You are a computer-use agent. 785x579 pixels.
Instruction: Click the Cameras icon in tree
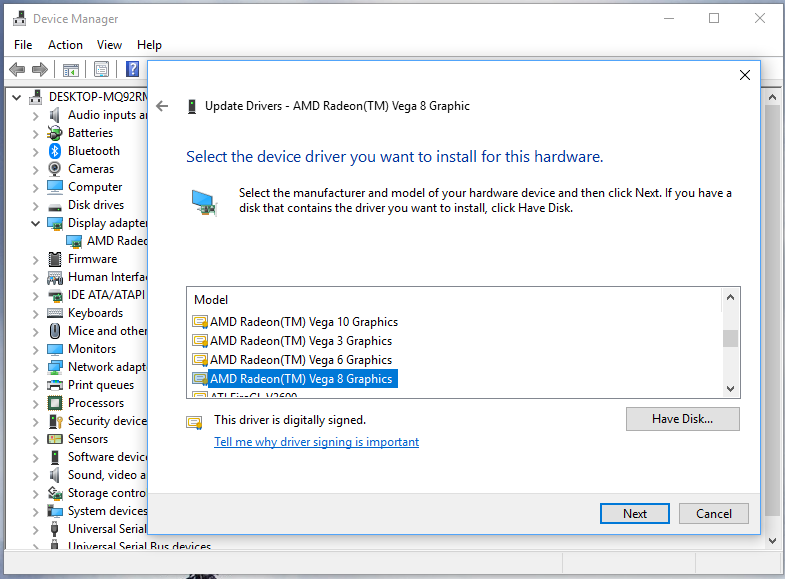point(55,169)
